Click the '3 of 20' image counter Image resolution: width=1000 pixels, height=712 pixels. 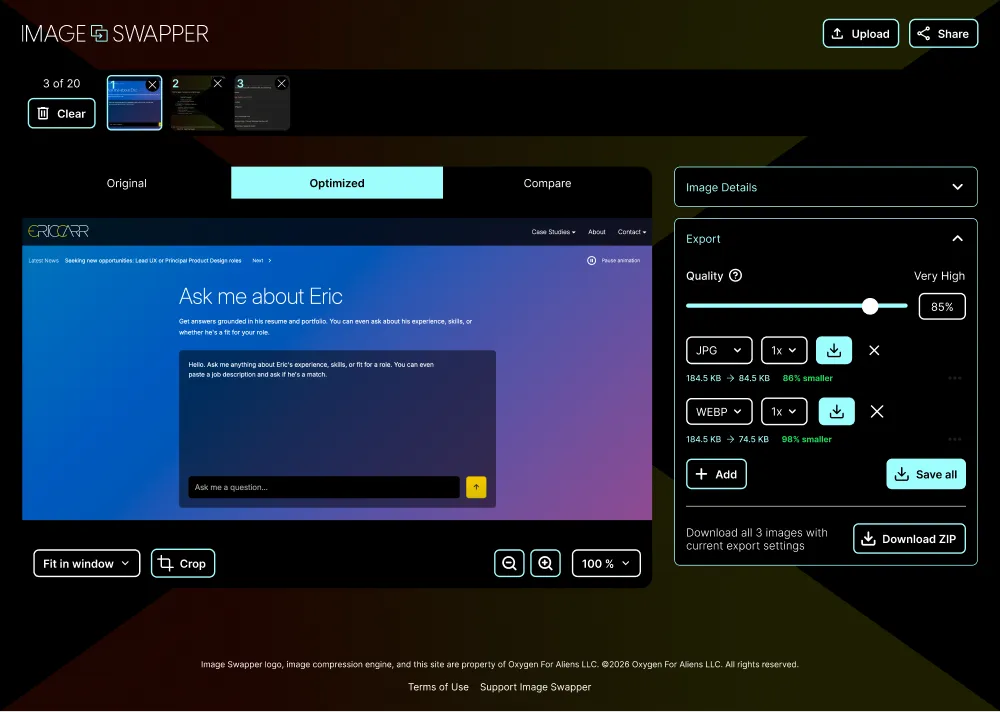pyautogui.click(x=61, y=84)
